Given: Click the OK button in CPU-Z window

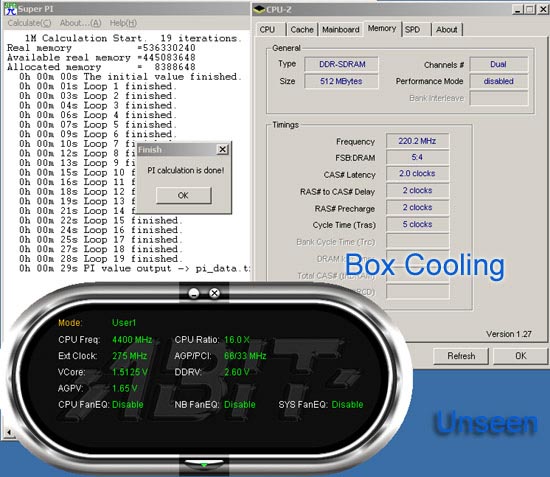Looking at the screenshot, I should [x=521, y=356].
